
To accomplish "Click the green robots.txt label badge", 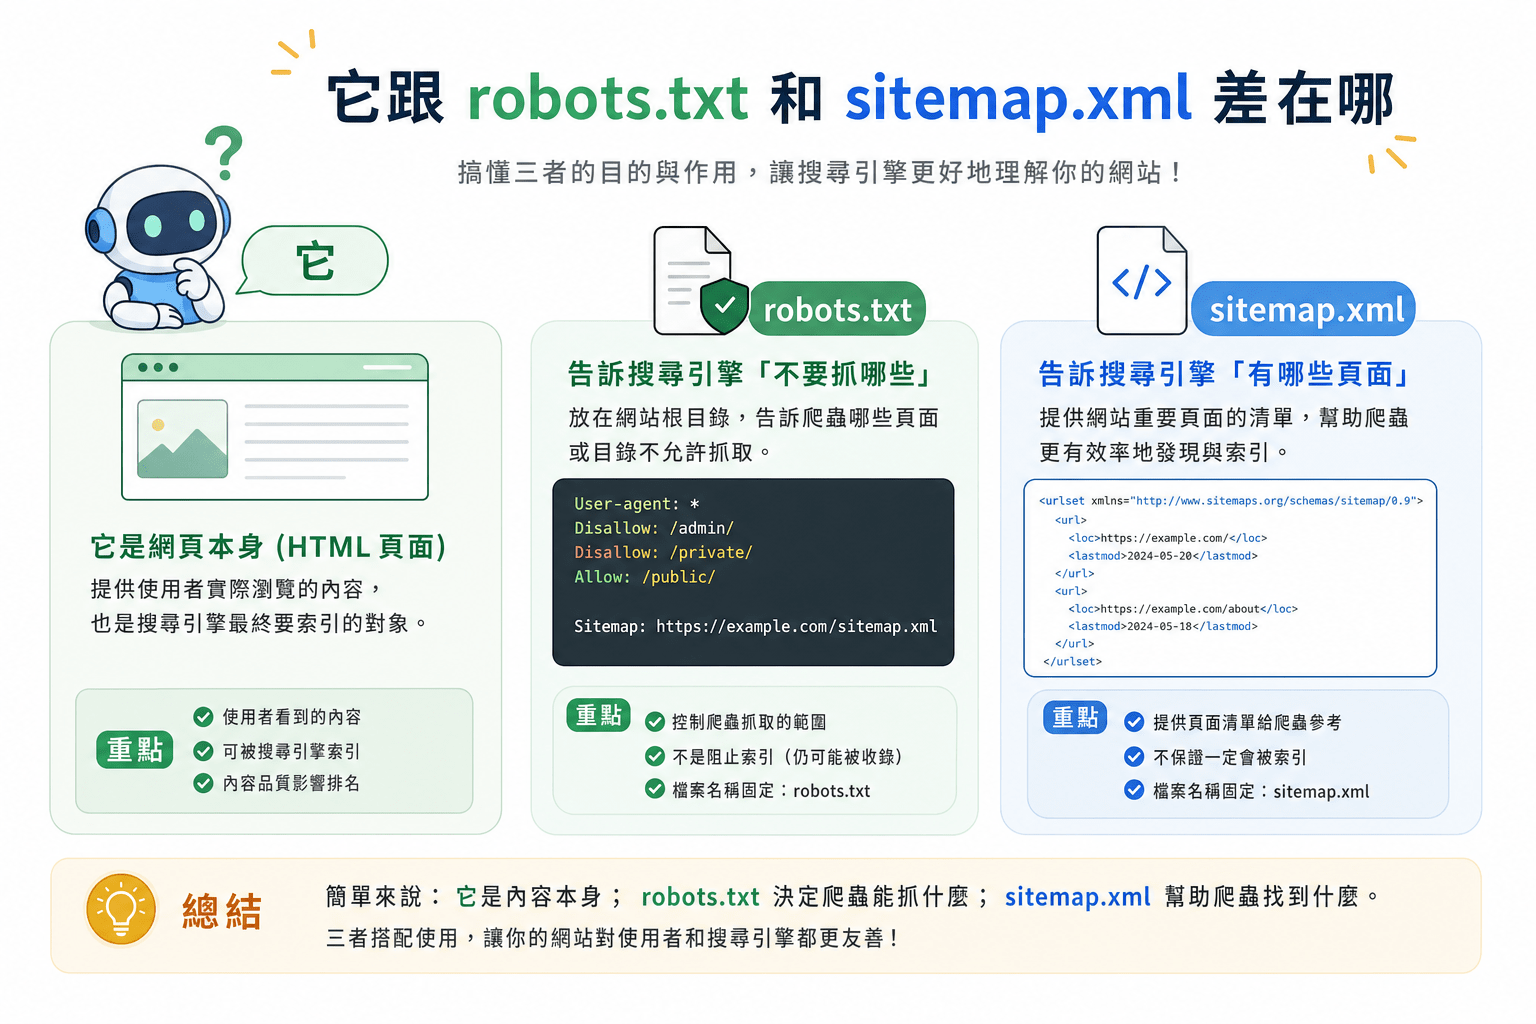I will coord(838,309).
